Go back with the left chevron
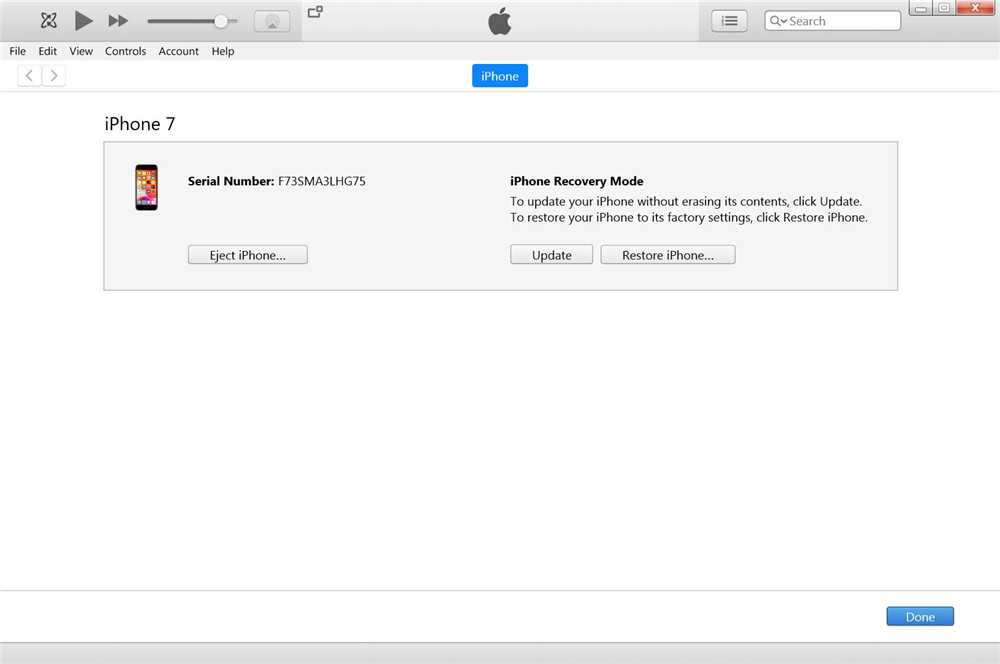Viewport: 1000px width, 664px height. tap(30, 76)
